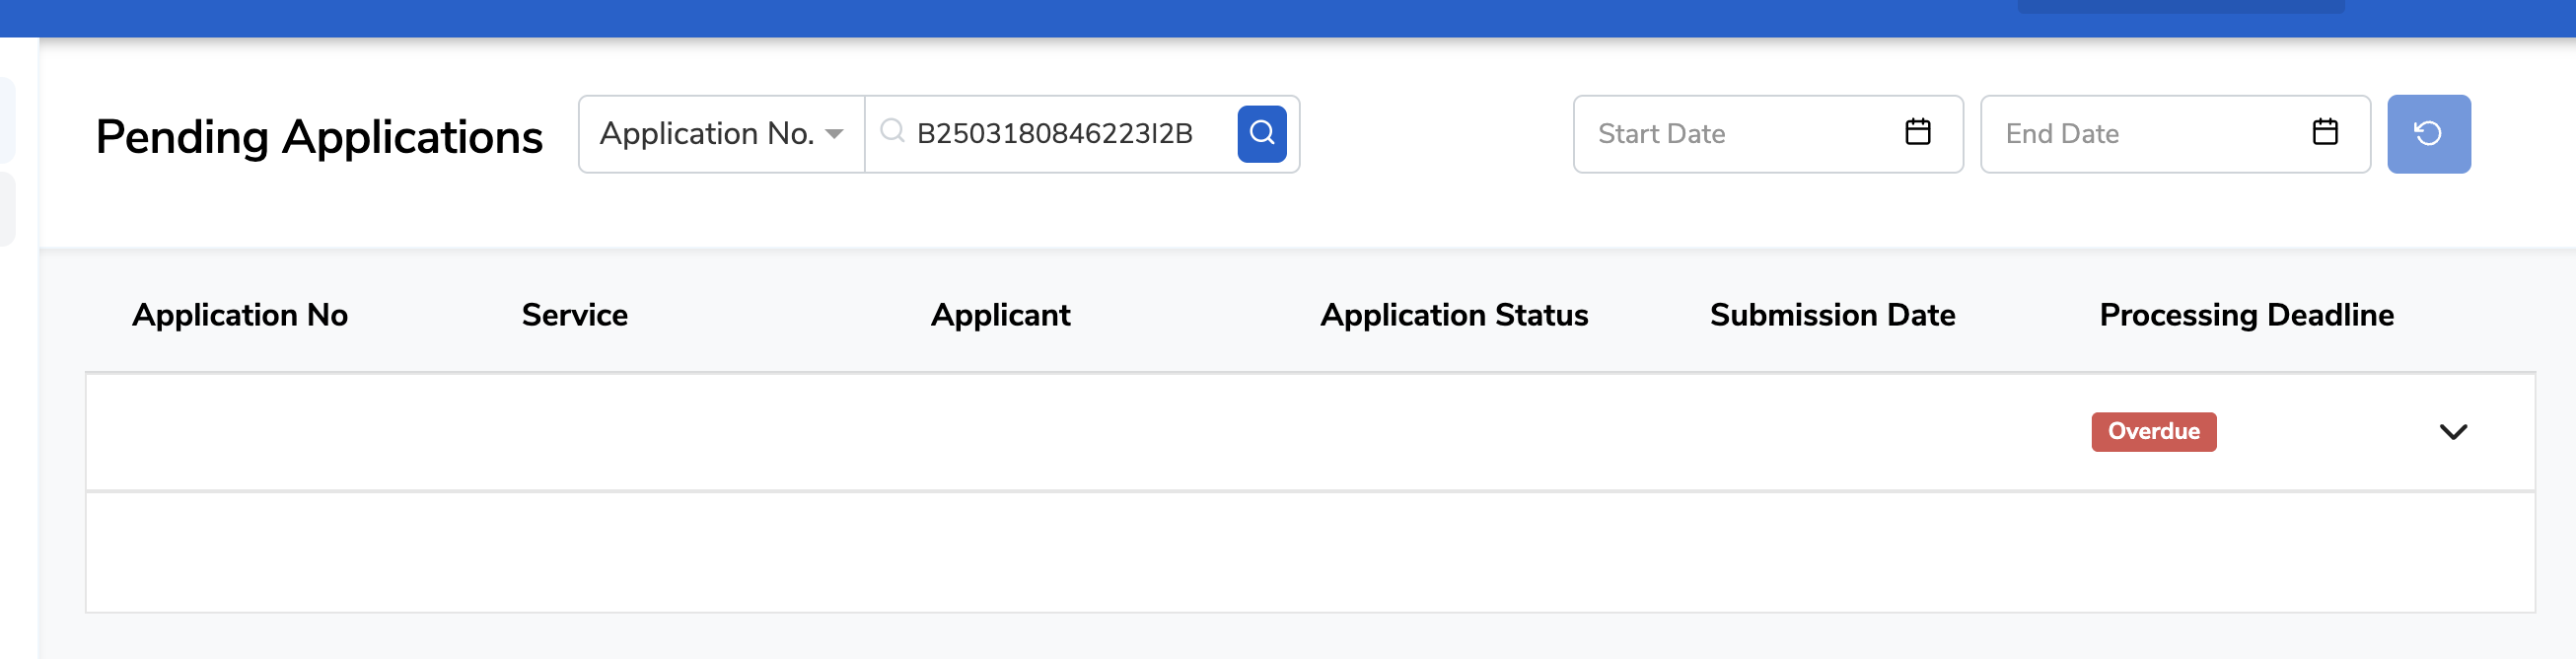Click the search box containing B2503180846223I2B
The image size is (2576, 659).
tap(1060, 134)
